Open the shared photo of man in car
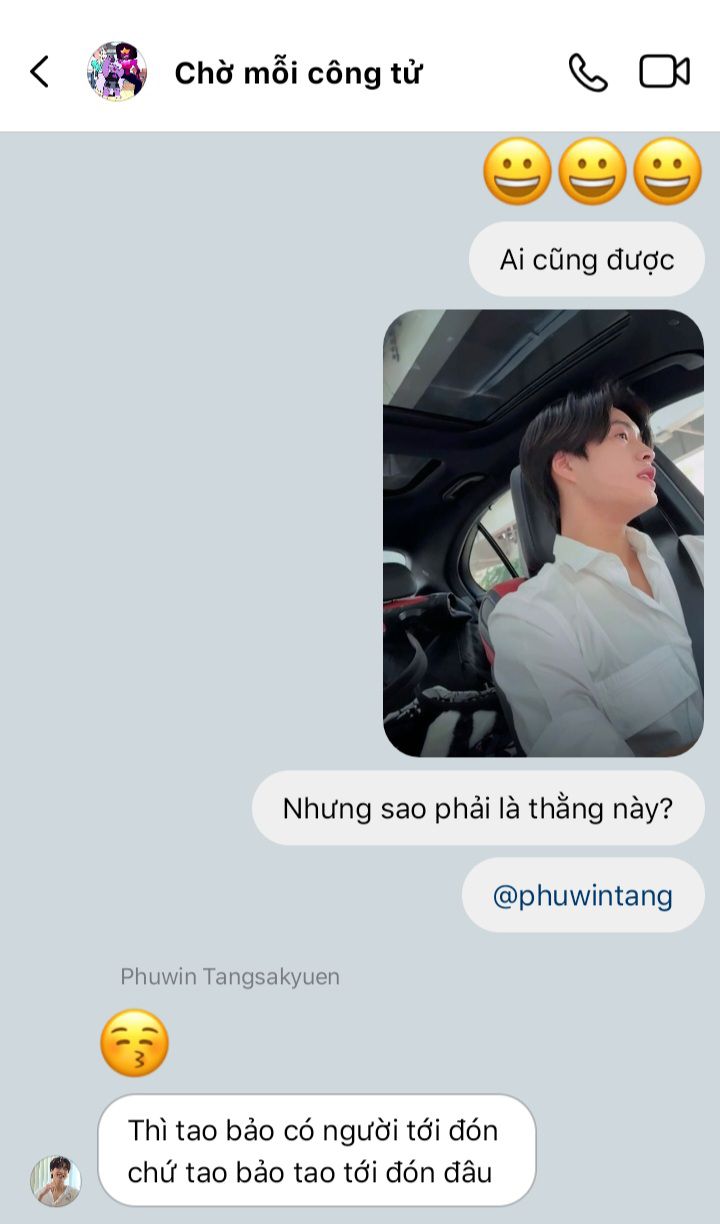 (543, 533)
